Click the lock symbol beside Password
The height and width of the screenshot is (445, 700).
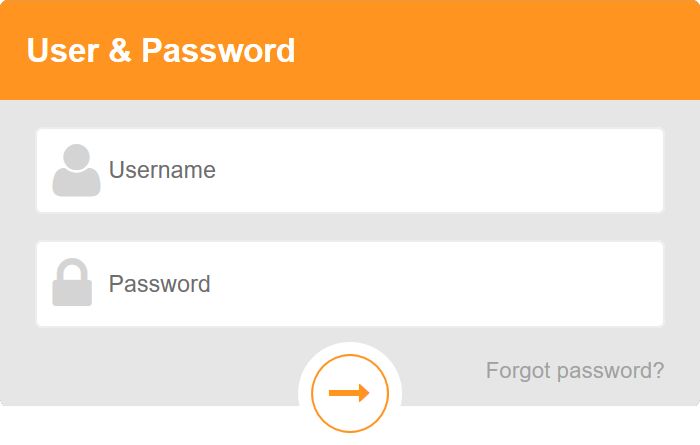72,282
